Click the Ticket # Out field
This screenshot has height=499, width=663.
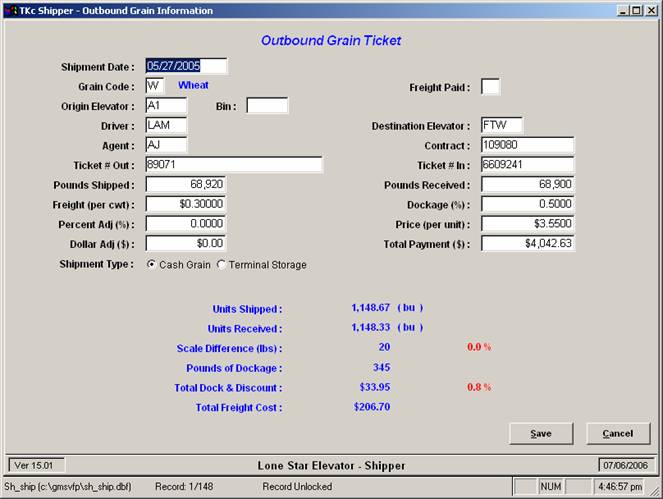(x=233, y=165)
